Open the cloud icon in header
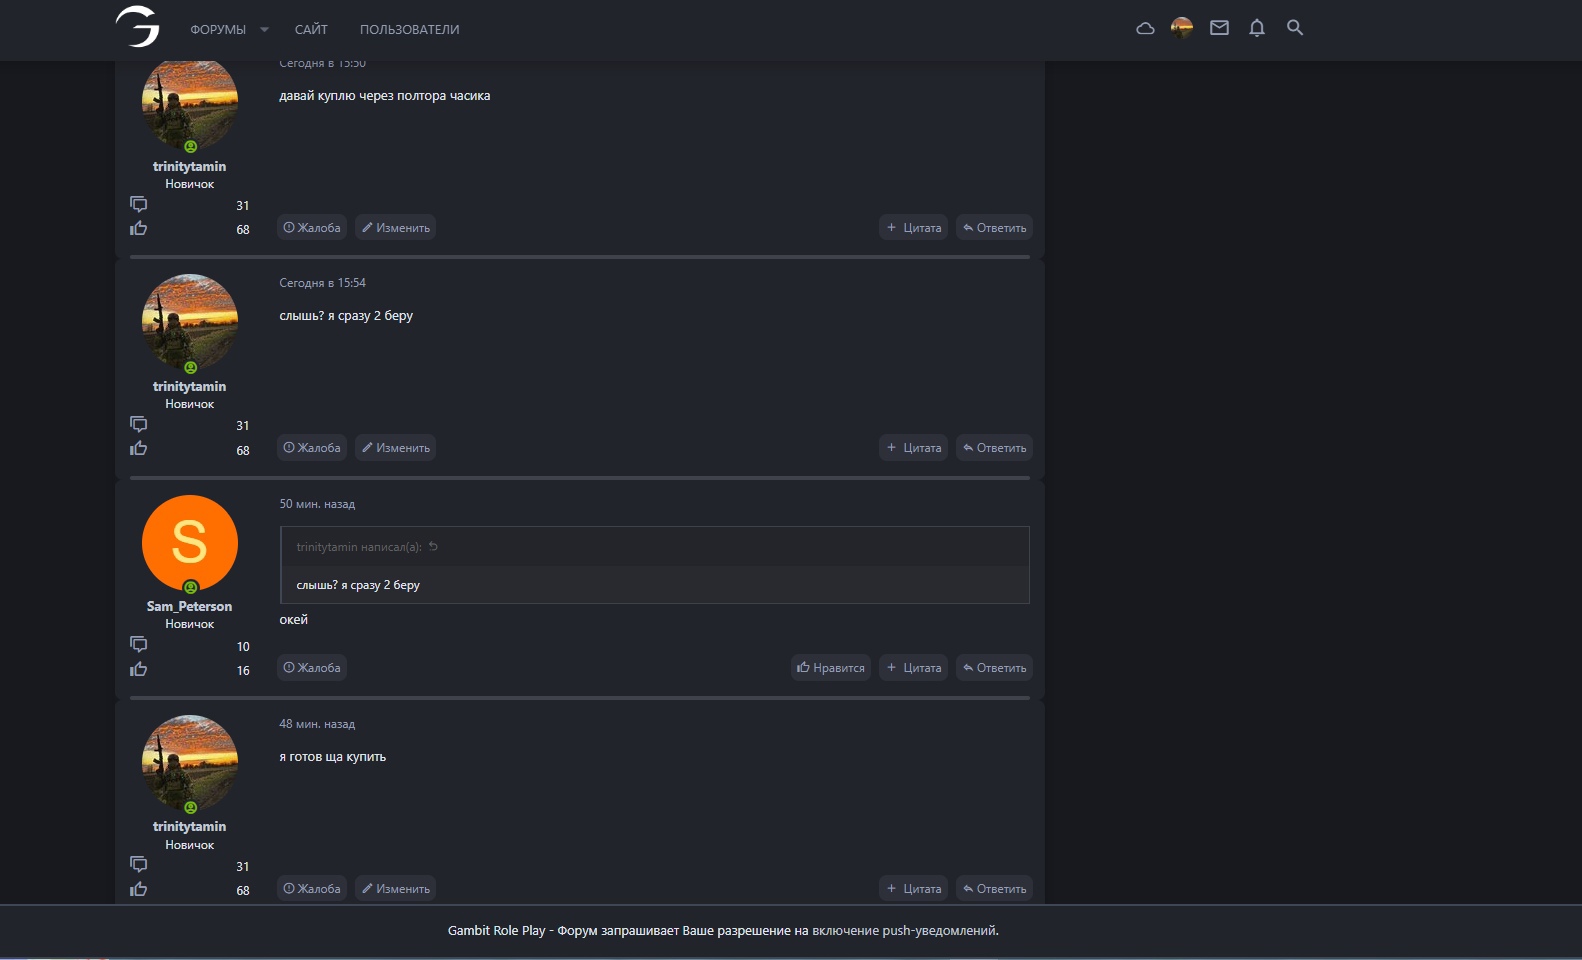The height and width of the screenshot is (960, 1582). click(x=1145, y=28)
